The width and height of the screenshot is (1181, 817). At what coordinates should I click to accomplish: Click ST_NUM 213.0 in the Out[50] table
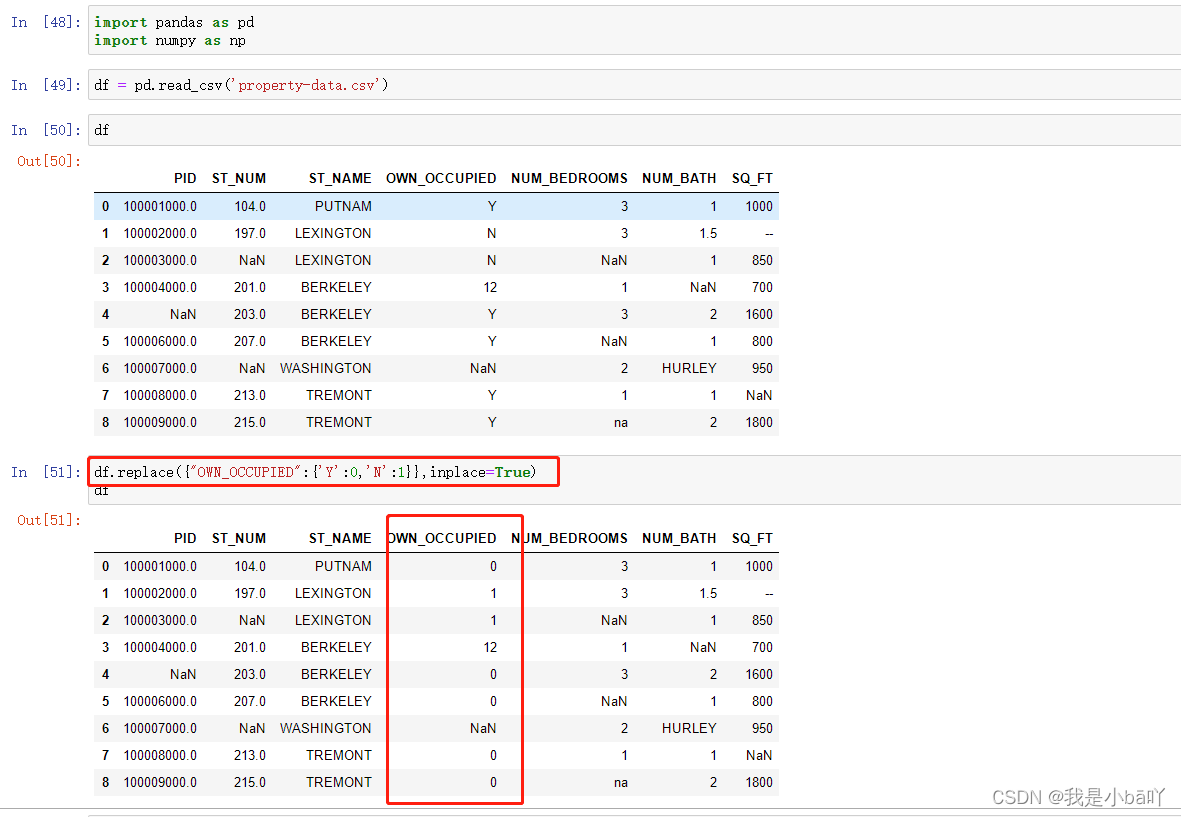tap(249, 395)
